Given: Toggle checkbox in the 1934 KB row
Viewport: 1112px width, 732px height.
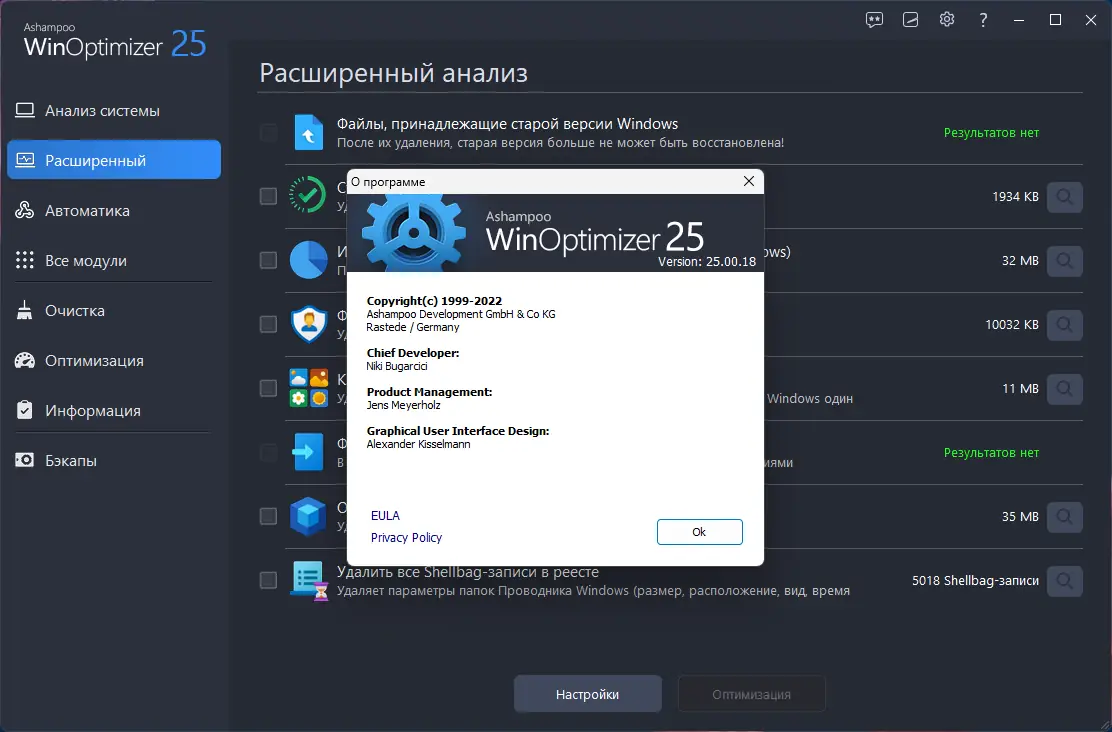Looking at the screenshot, I should [x=268, y=196].
